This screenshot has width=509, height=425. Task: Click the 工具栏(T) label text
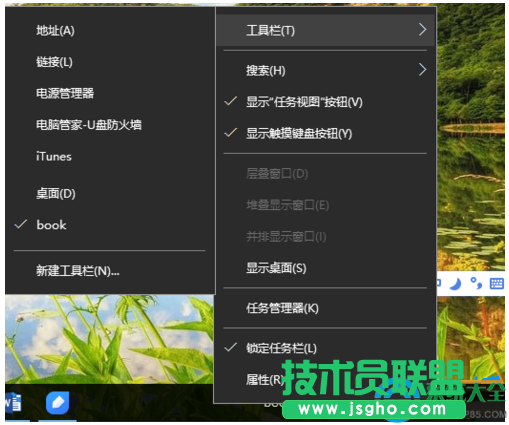pyautogui.click(x=270, y=30)
